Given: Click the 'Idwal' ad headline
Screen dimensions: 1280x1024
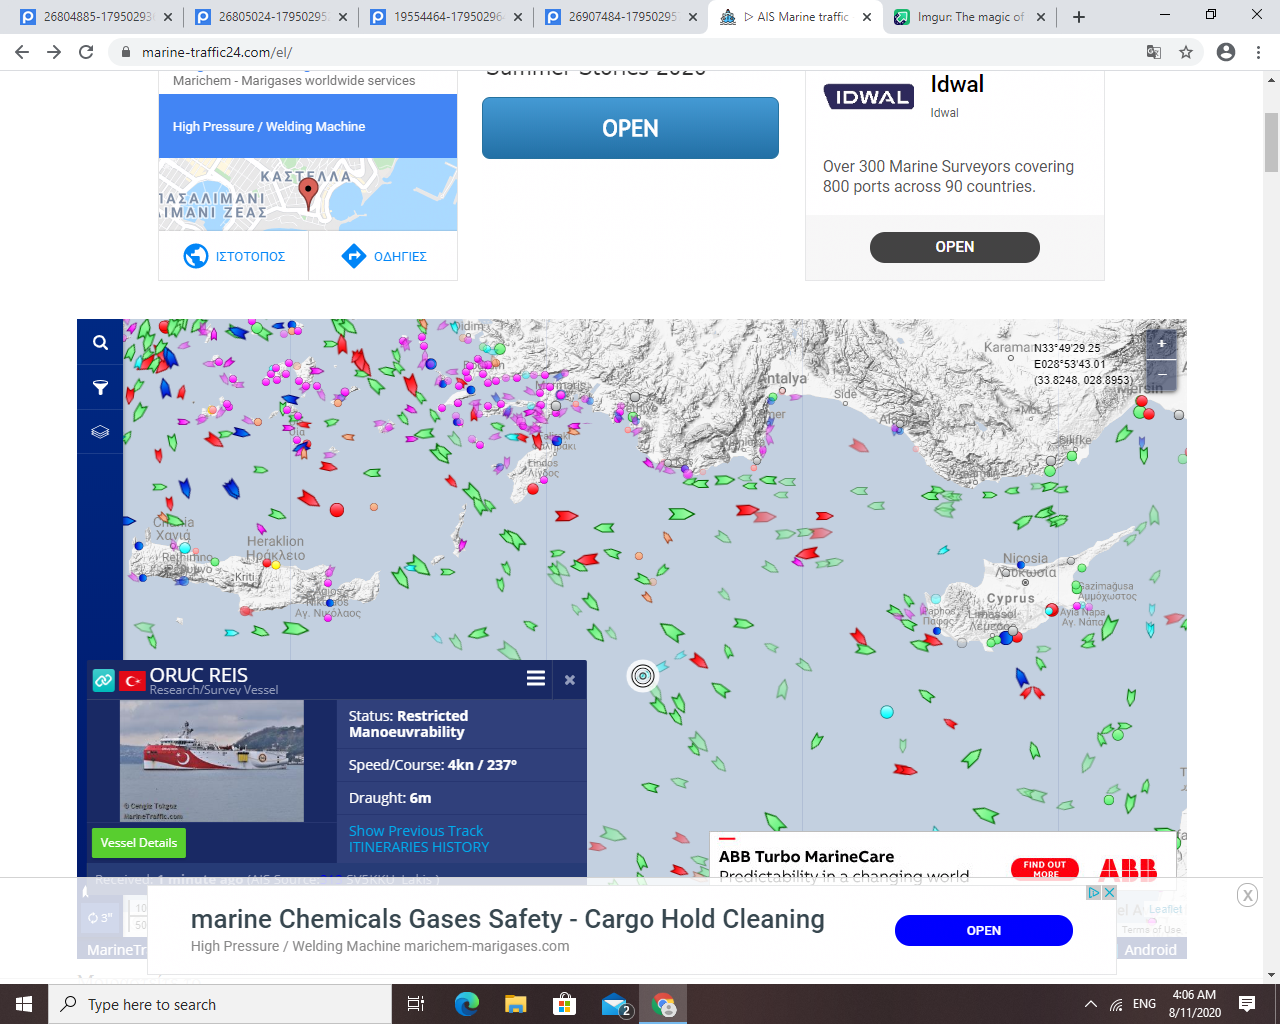Looking at the screenshot, I should [957, 85].
